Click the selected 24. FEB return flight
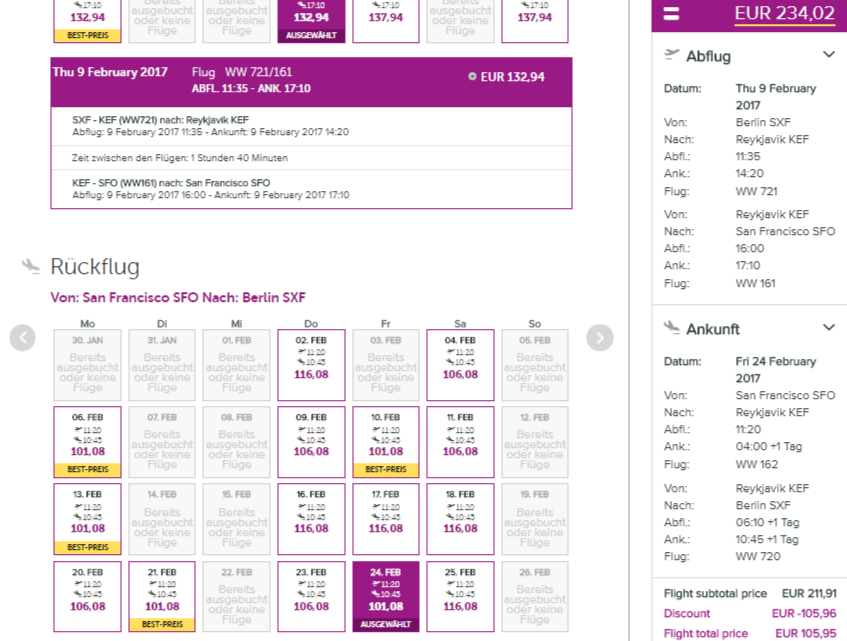847x641 pixels. point(386,596)
